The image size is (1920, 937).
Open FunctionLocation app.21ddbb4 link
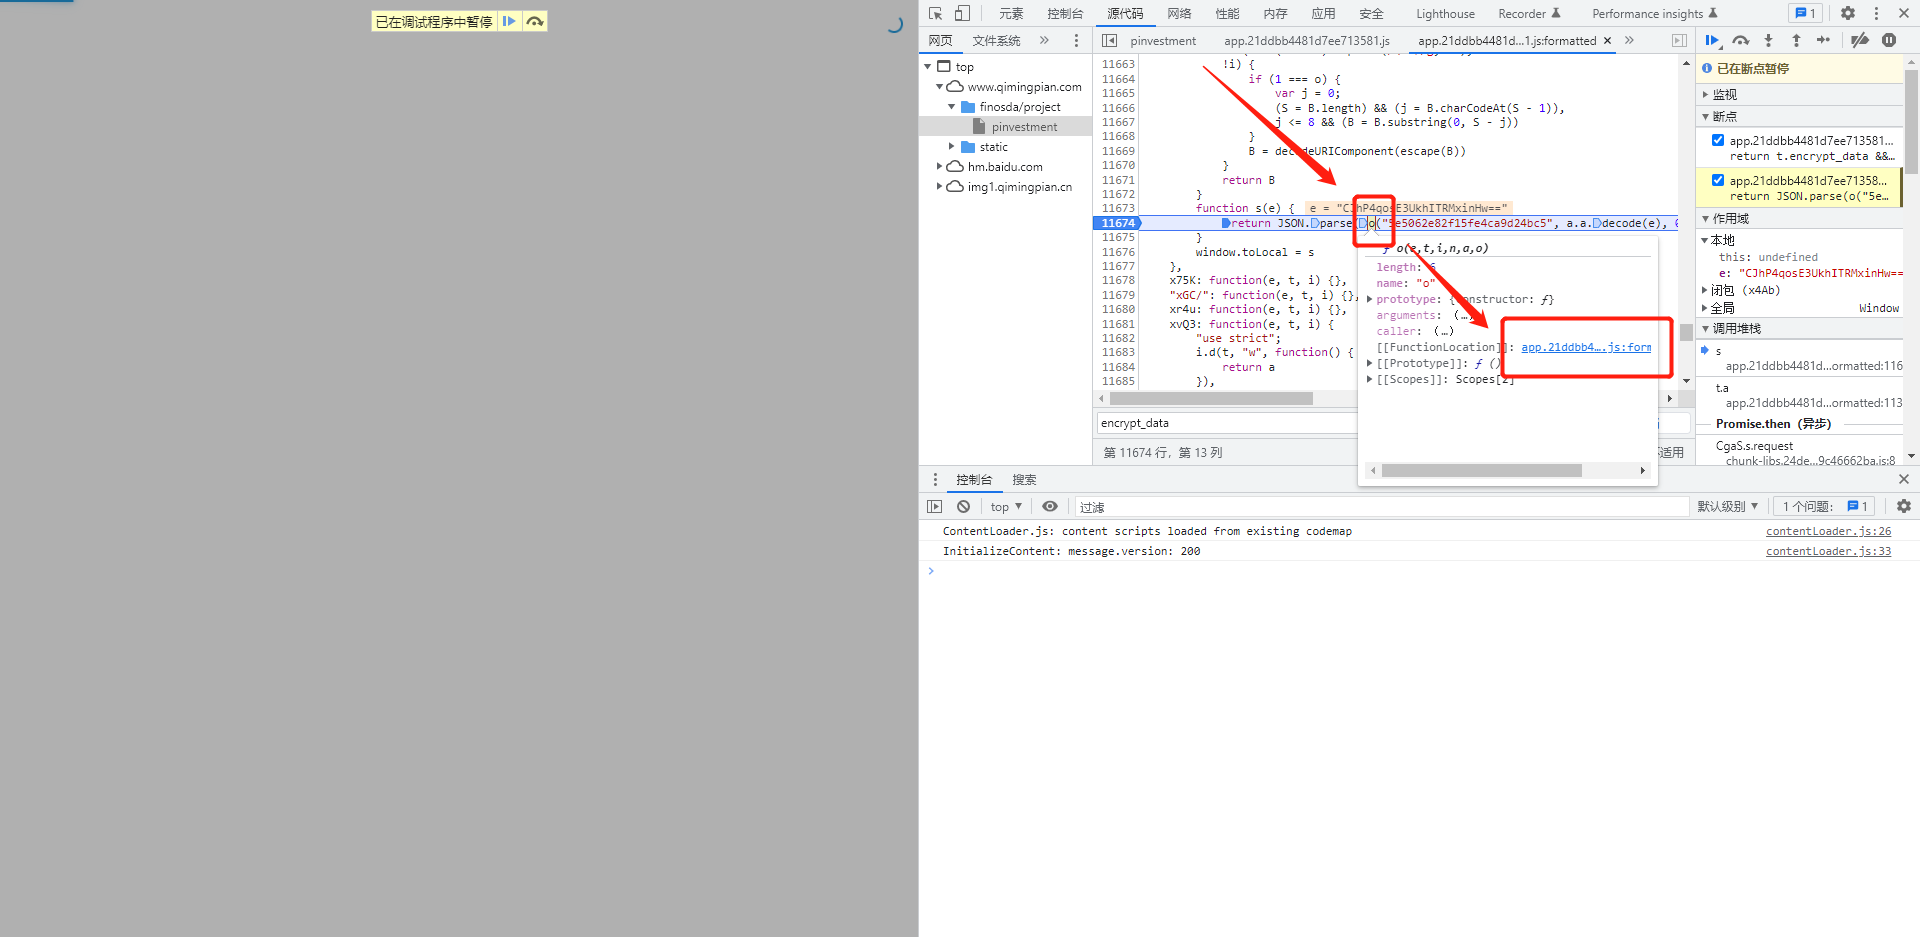1586,347
